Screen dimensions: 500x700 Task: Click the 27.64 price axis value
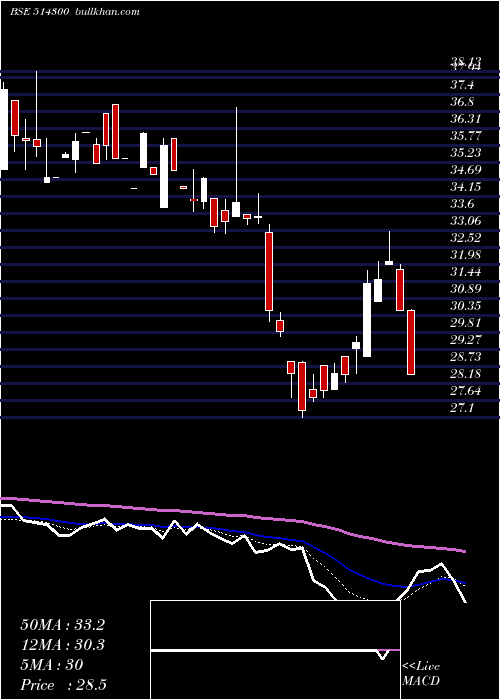465,391
